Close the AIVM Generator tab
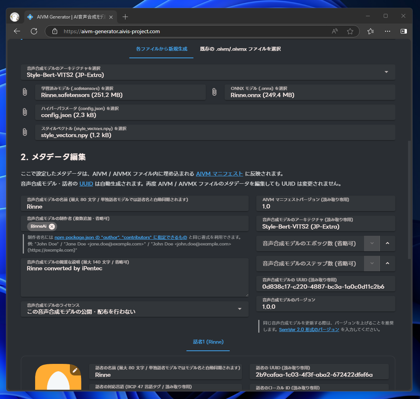Viewport: 420px width, 399px height. tap(111, 17)
